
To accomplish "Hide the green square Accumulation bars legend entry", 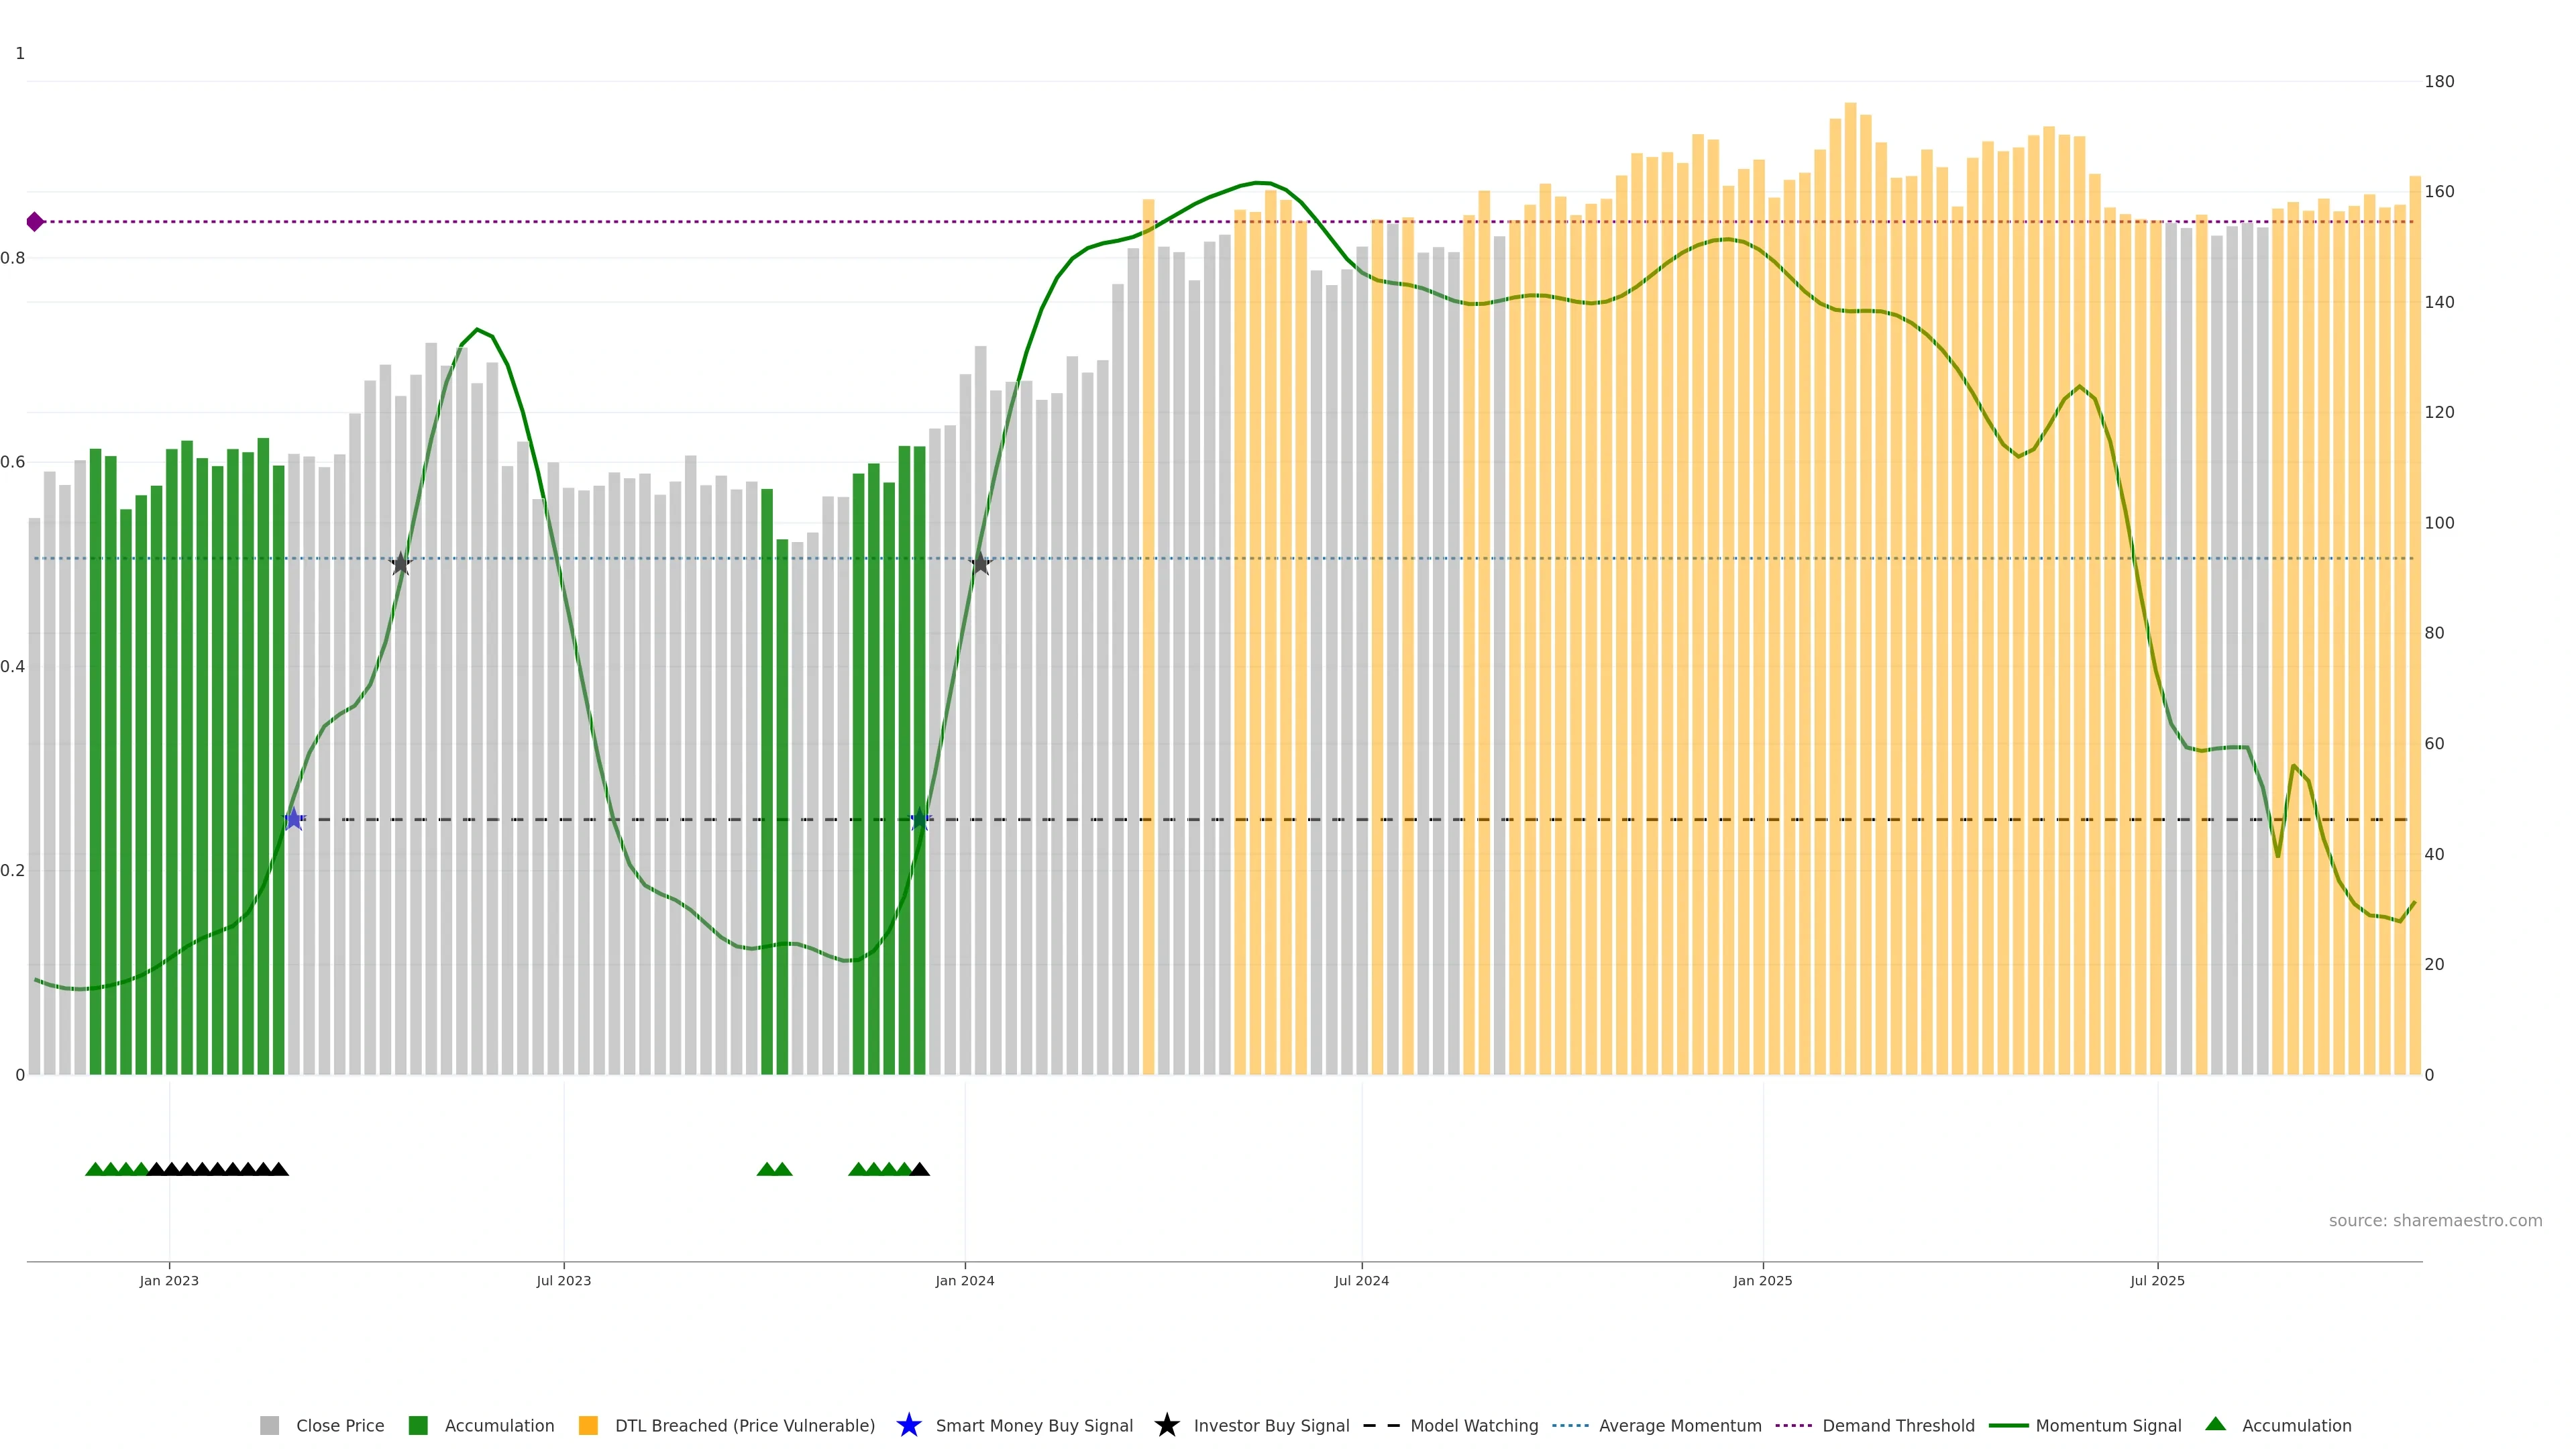I will pos(419,1425).
